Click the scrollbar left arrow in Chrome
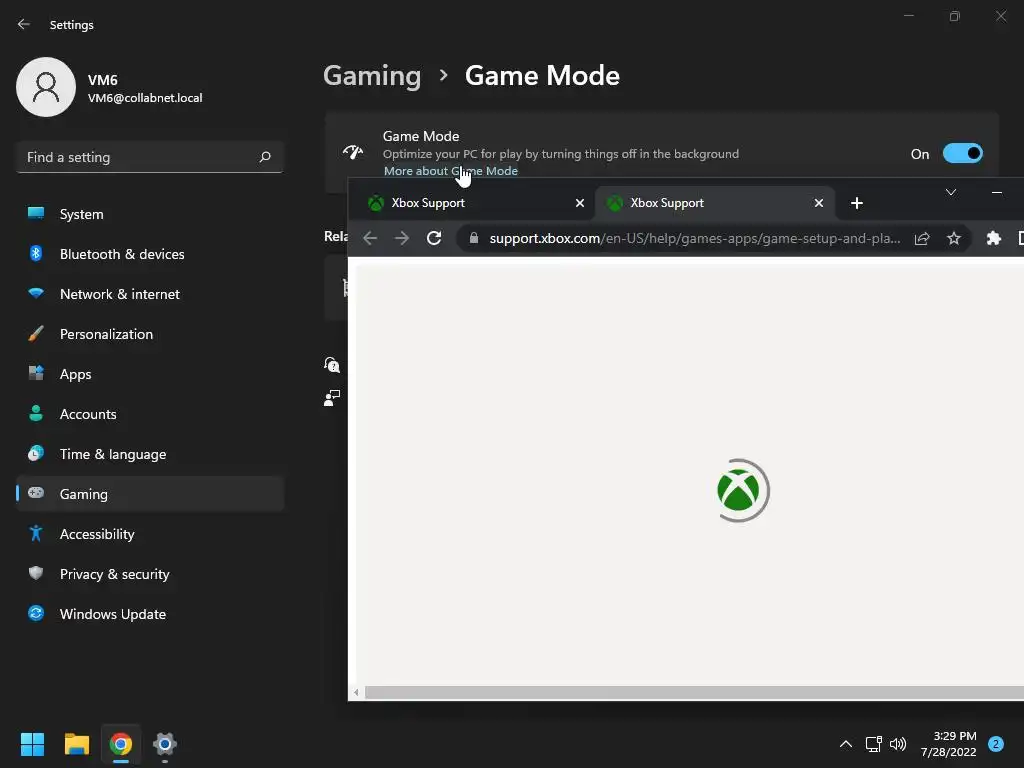Image resolution: width=1024 pixels, height=768 pixels. pos(356,692)
